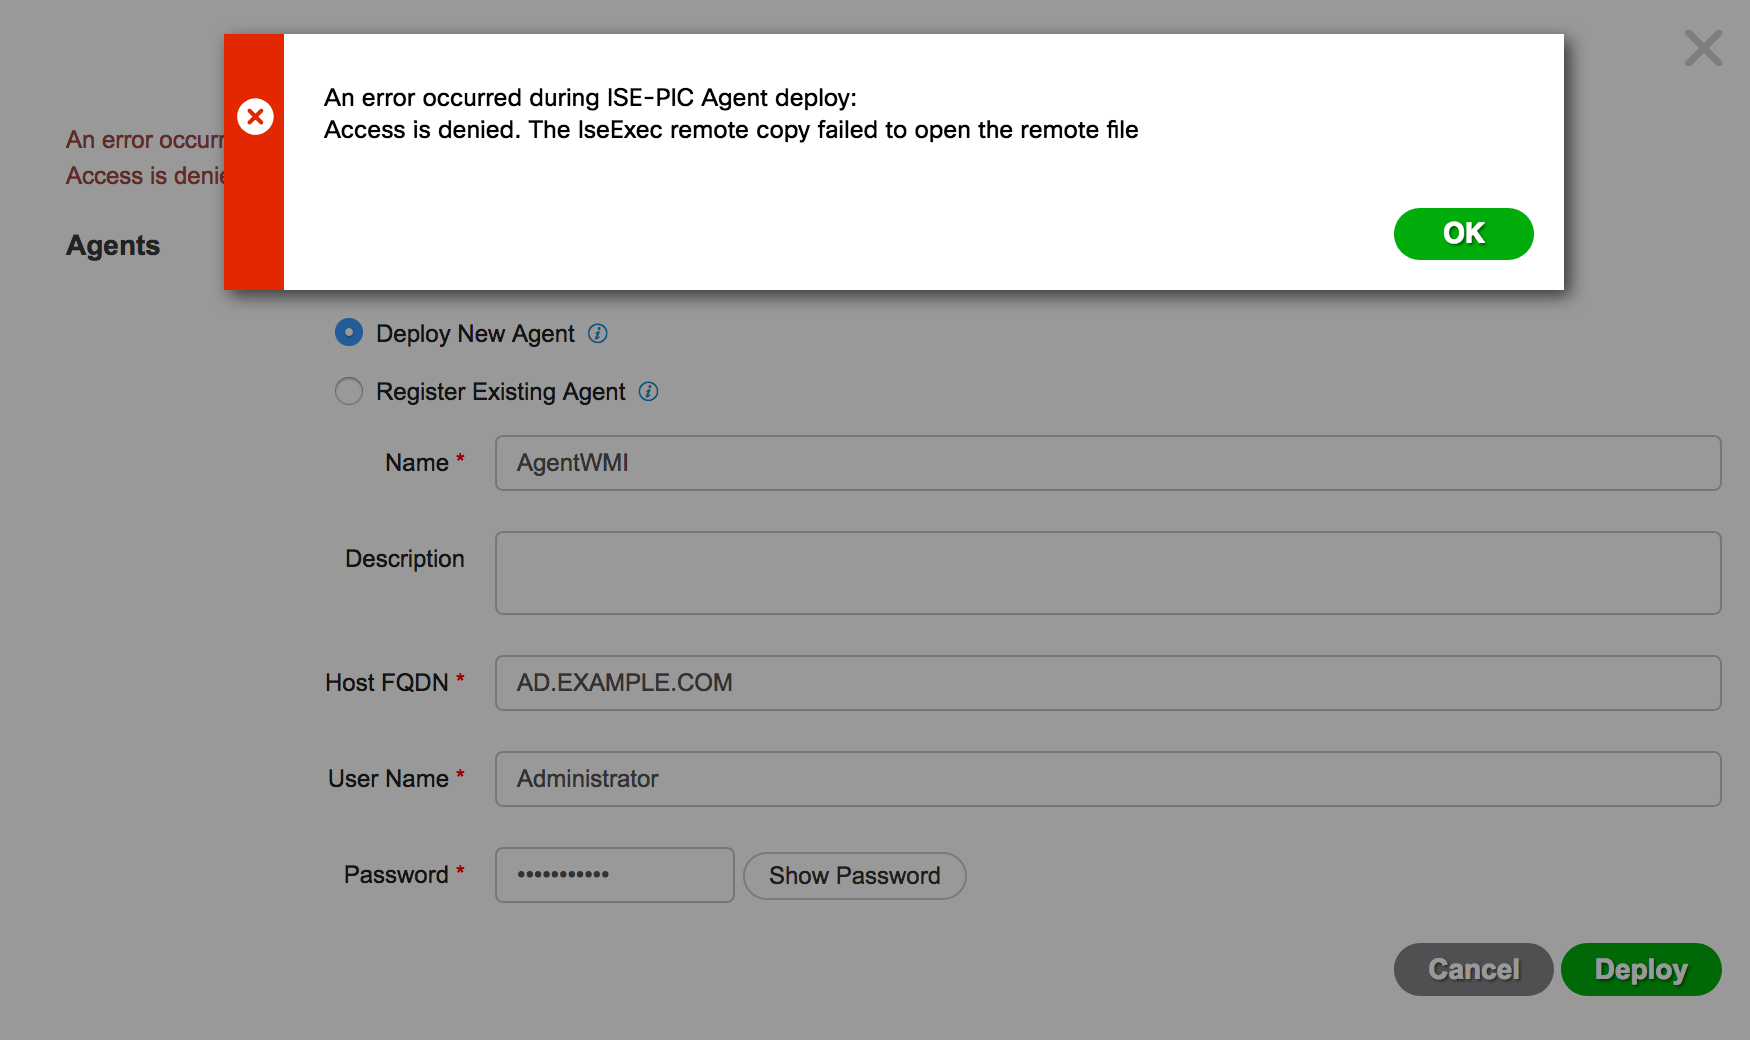
Task: Click the Deploy New Agent label
Action: [475, 334]
